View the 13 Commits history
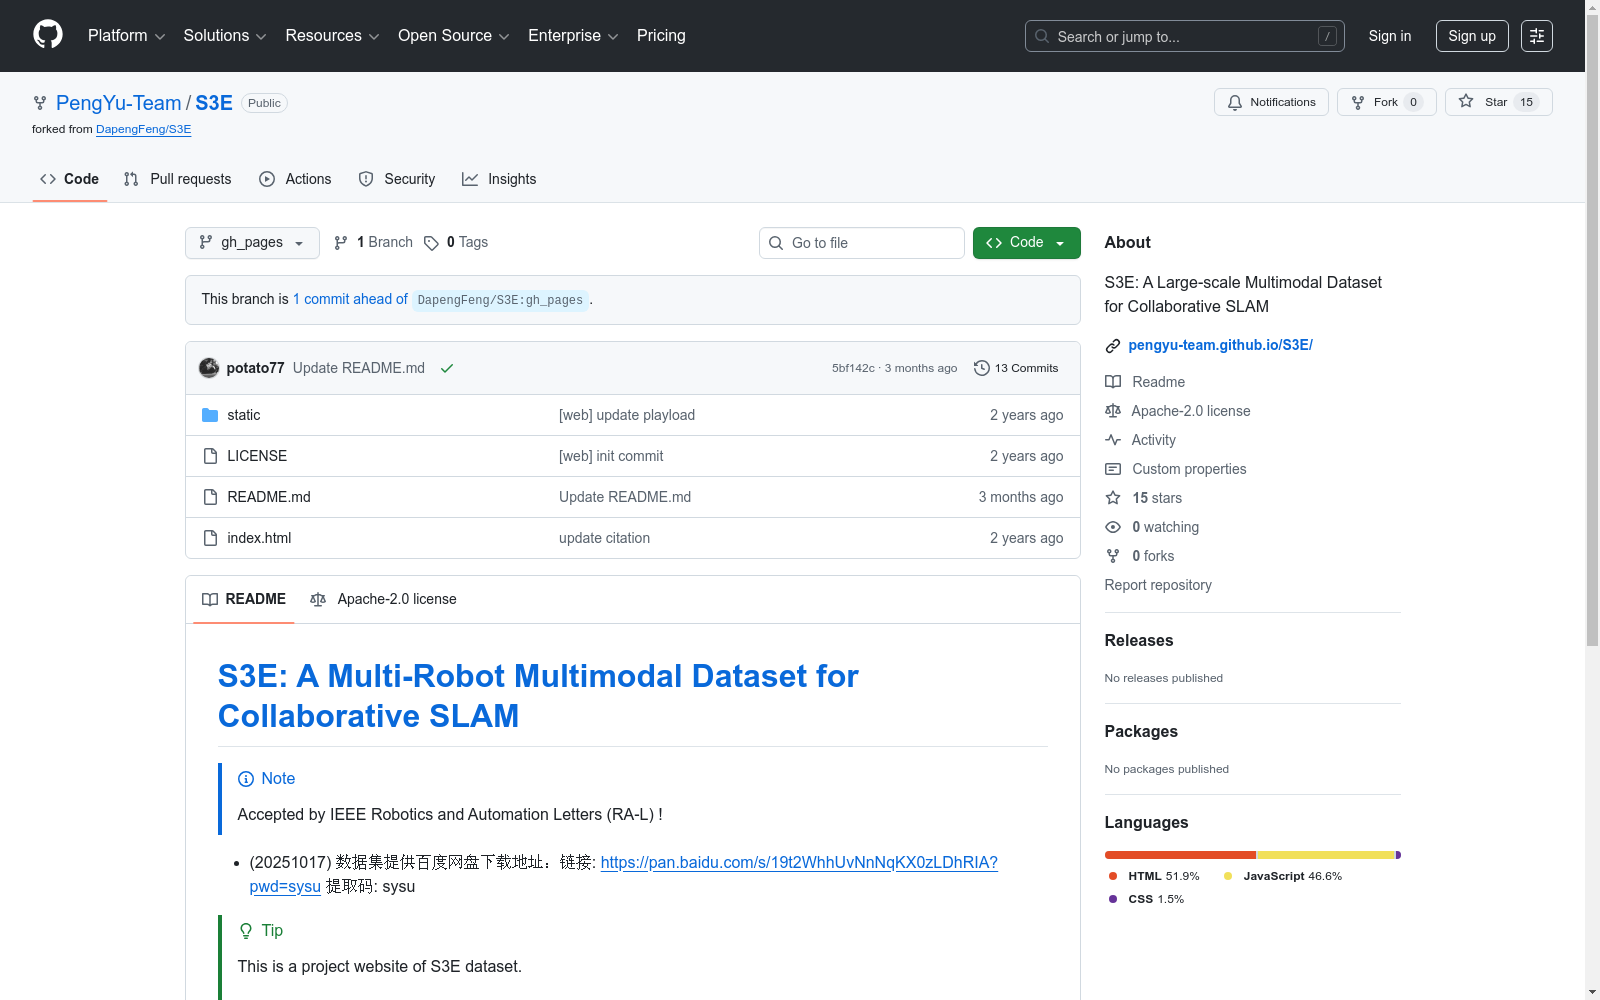The height and width of the screenshot is (1000, 1600). tap(1016, 368)
